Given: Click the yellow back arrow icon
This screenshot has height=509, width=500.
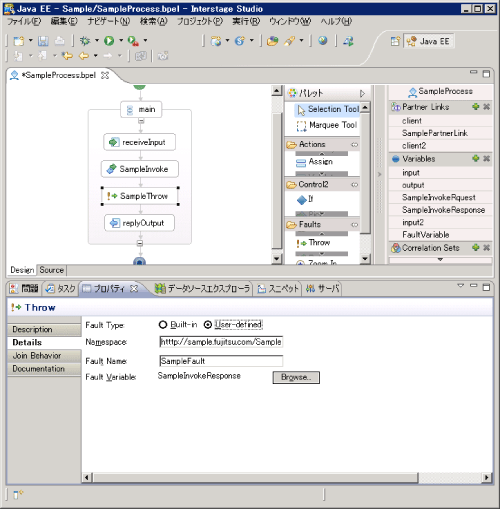Looking at the screenshot, I should point(83,56).
